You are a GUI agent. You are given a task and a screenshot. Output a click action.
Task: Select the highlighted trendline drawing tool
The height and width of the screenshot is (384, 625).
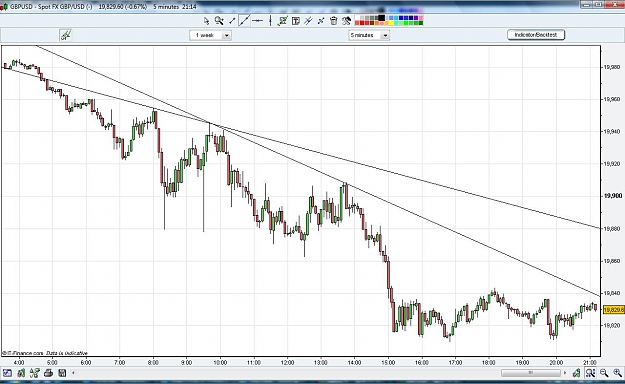click(244, 21)
